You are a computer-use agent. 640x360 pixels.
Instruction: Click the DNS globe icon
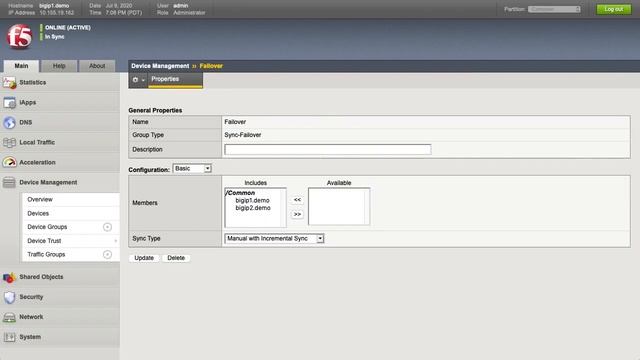[x=9, y=122]
